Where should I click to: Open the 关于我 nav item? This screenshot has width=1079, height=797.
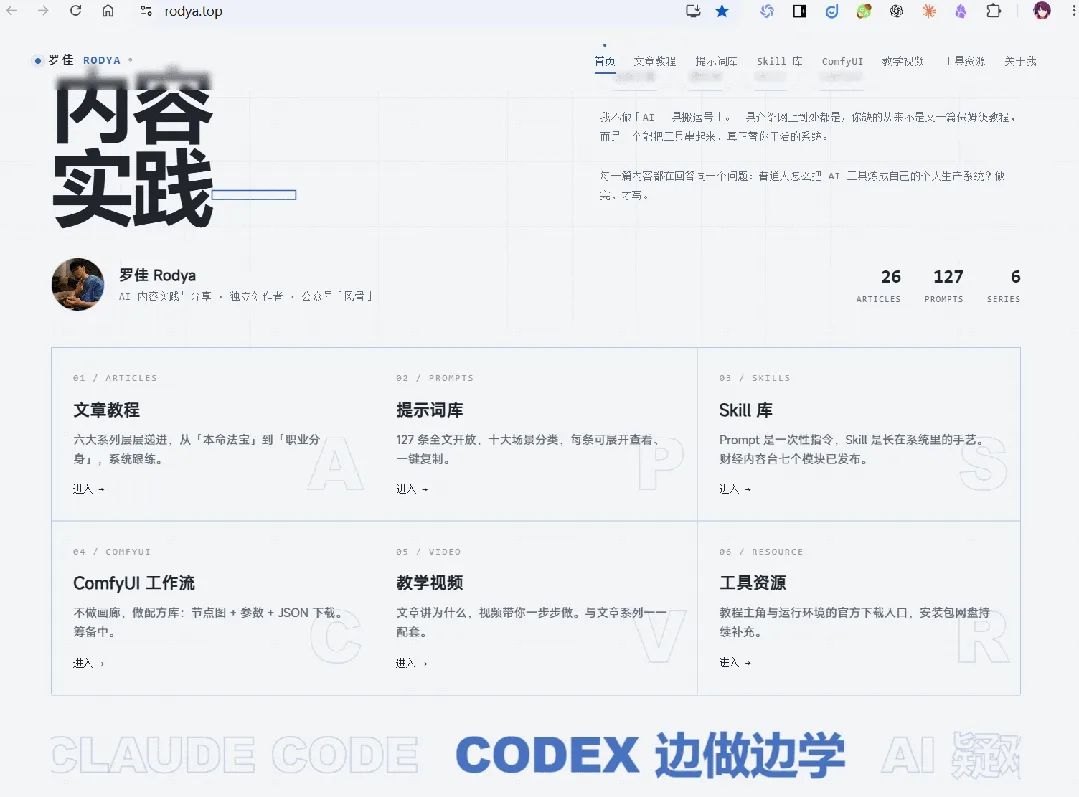(1020, 61)
